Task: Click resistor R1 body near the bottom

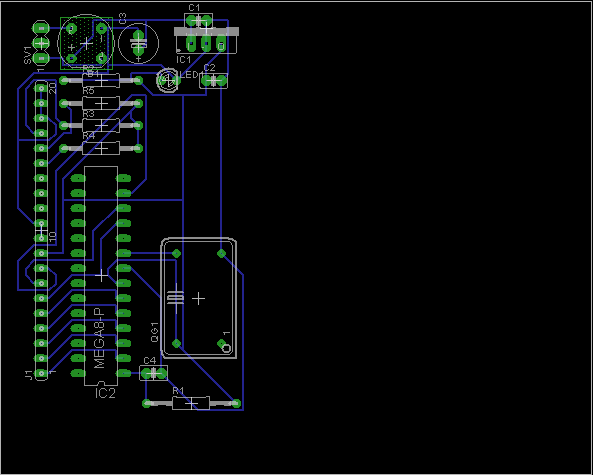Action: point(191,404)
